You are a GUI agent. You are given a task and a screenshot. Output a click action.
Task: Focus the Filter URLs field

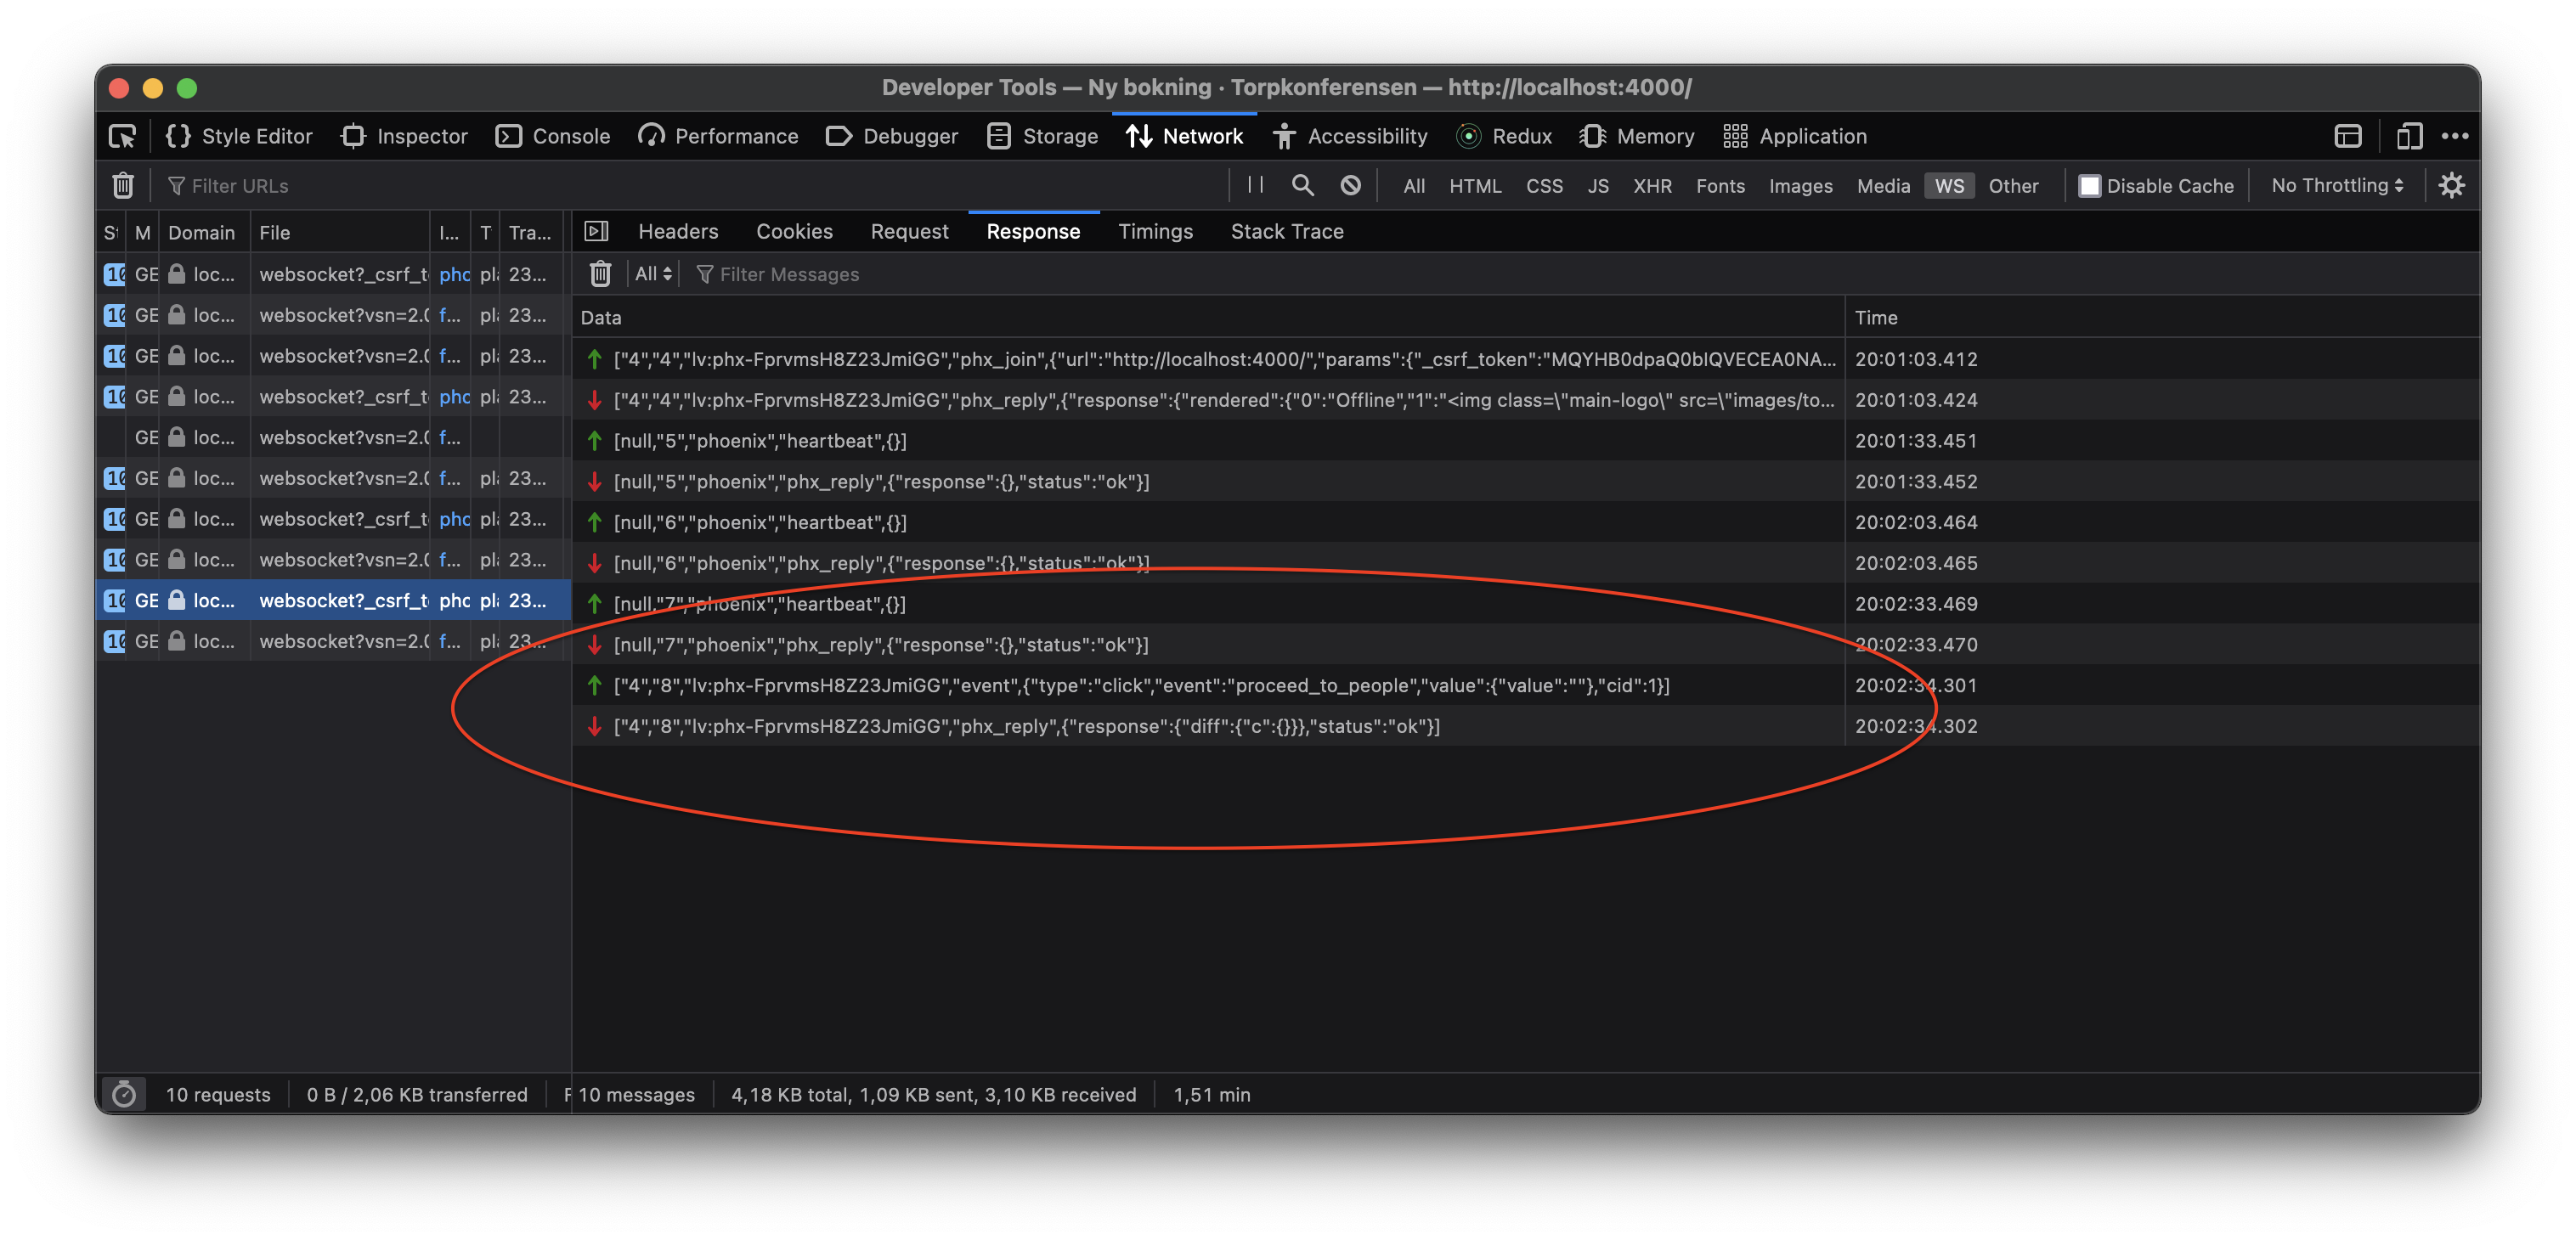point(690,186)
